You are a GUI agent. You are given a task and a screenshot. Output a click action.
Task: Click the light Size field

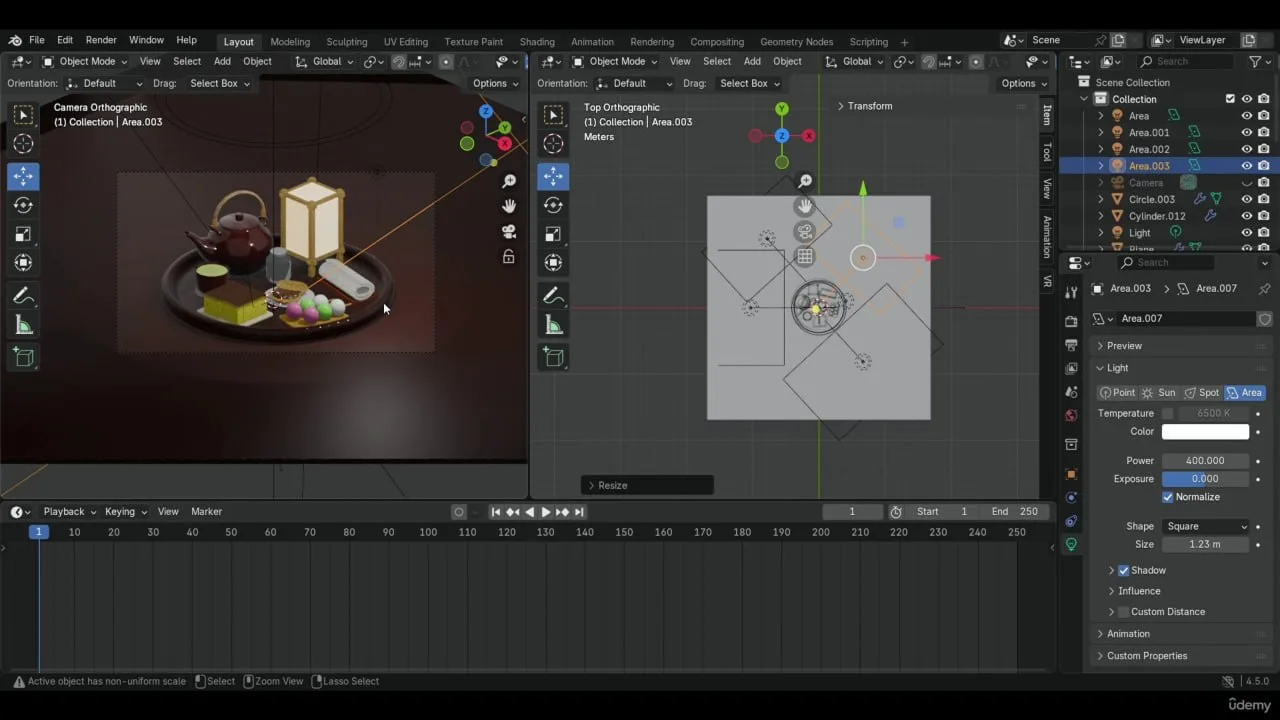(1205, 544)
